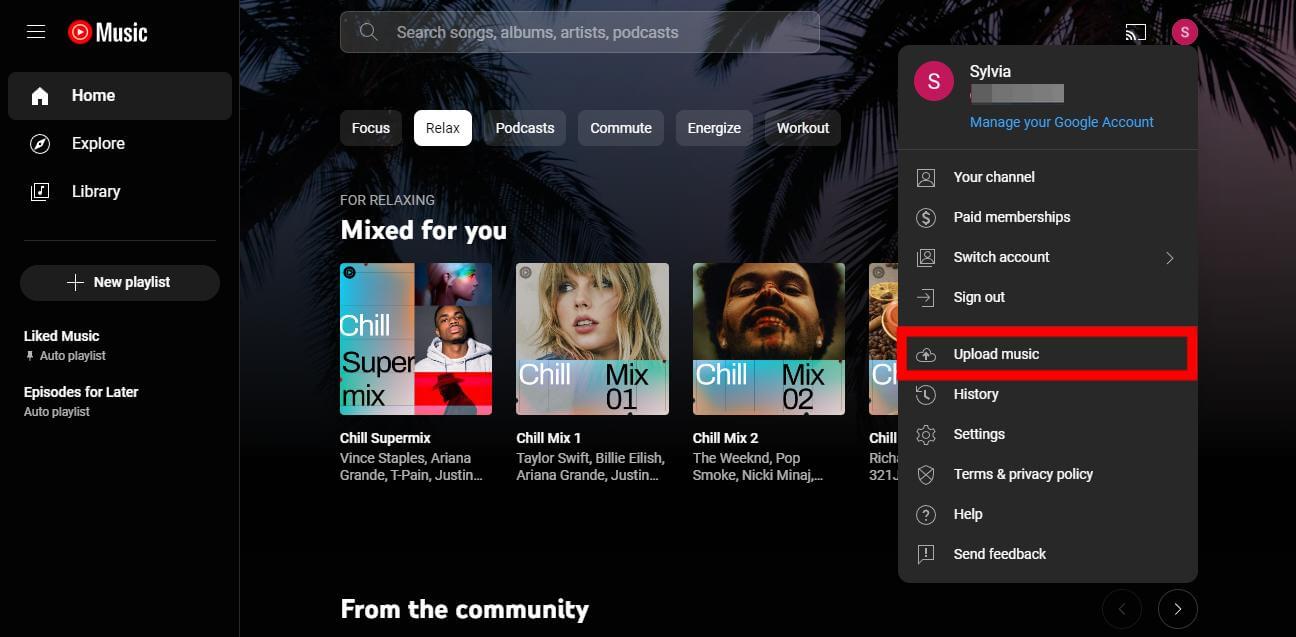Go to Library in sidebar
1296x637 pixels.
(x=120, y=192)
